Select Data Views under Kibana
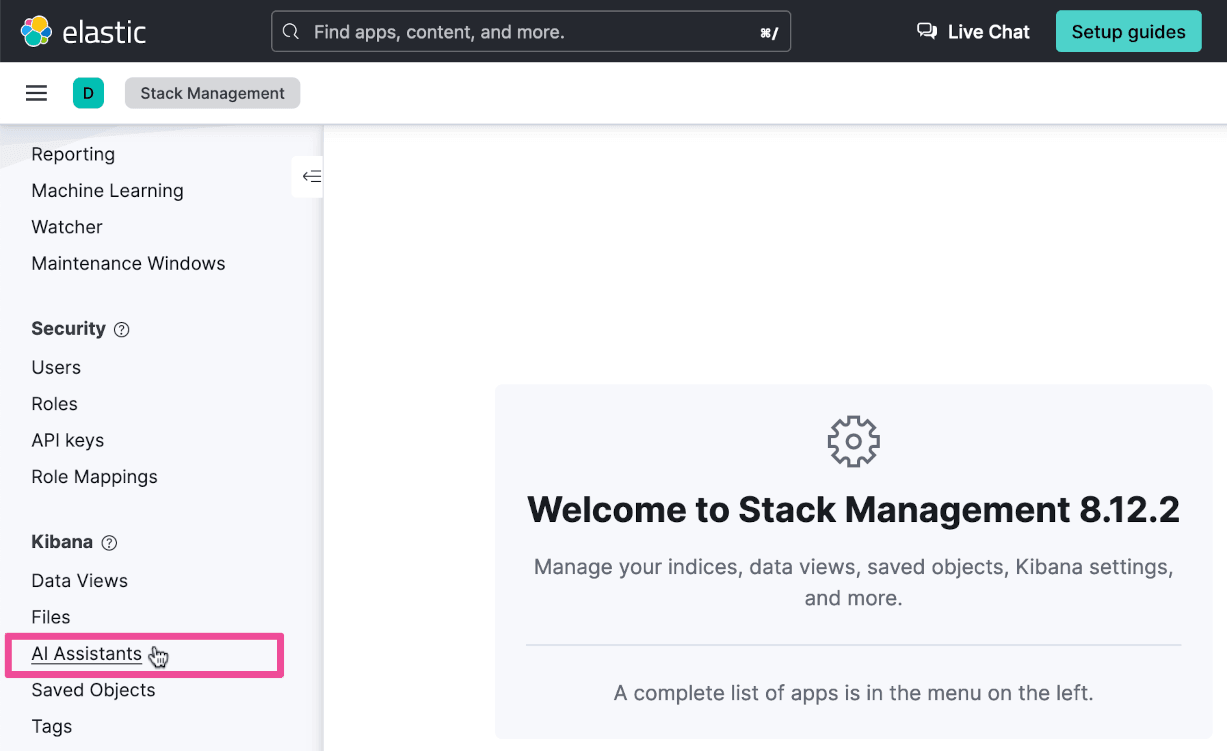This screenshot has height=751, width=1227. (79, 581)
